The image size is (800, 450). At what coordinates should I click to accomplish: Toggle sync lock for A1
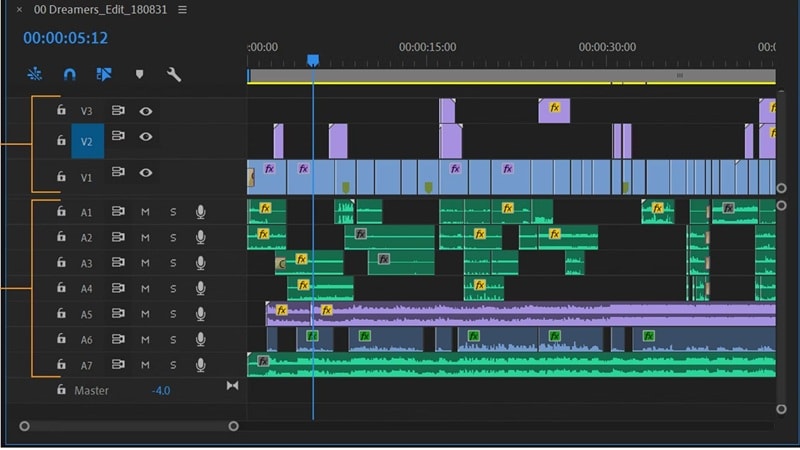click(118, 211)
